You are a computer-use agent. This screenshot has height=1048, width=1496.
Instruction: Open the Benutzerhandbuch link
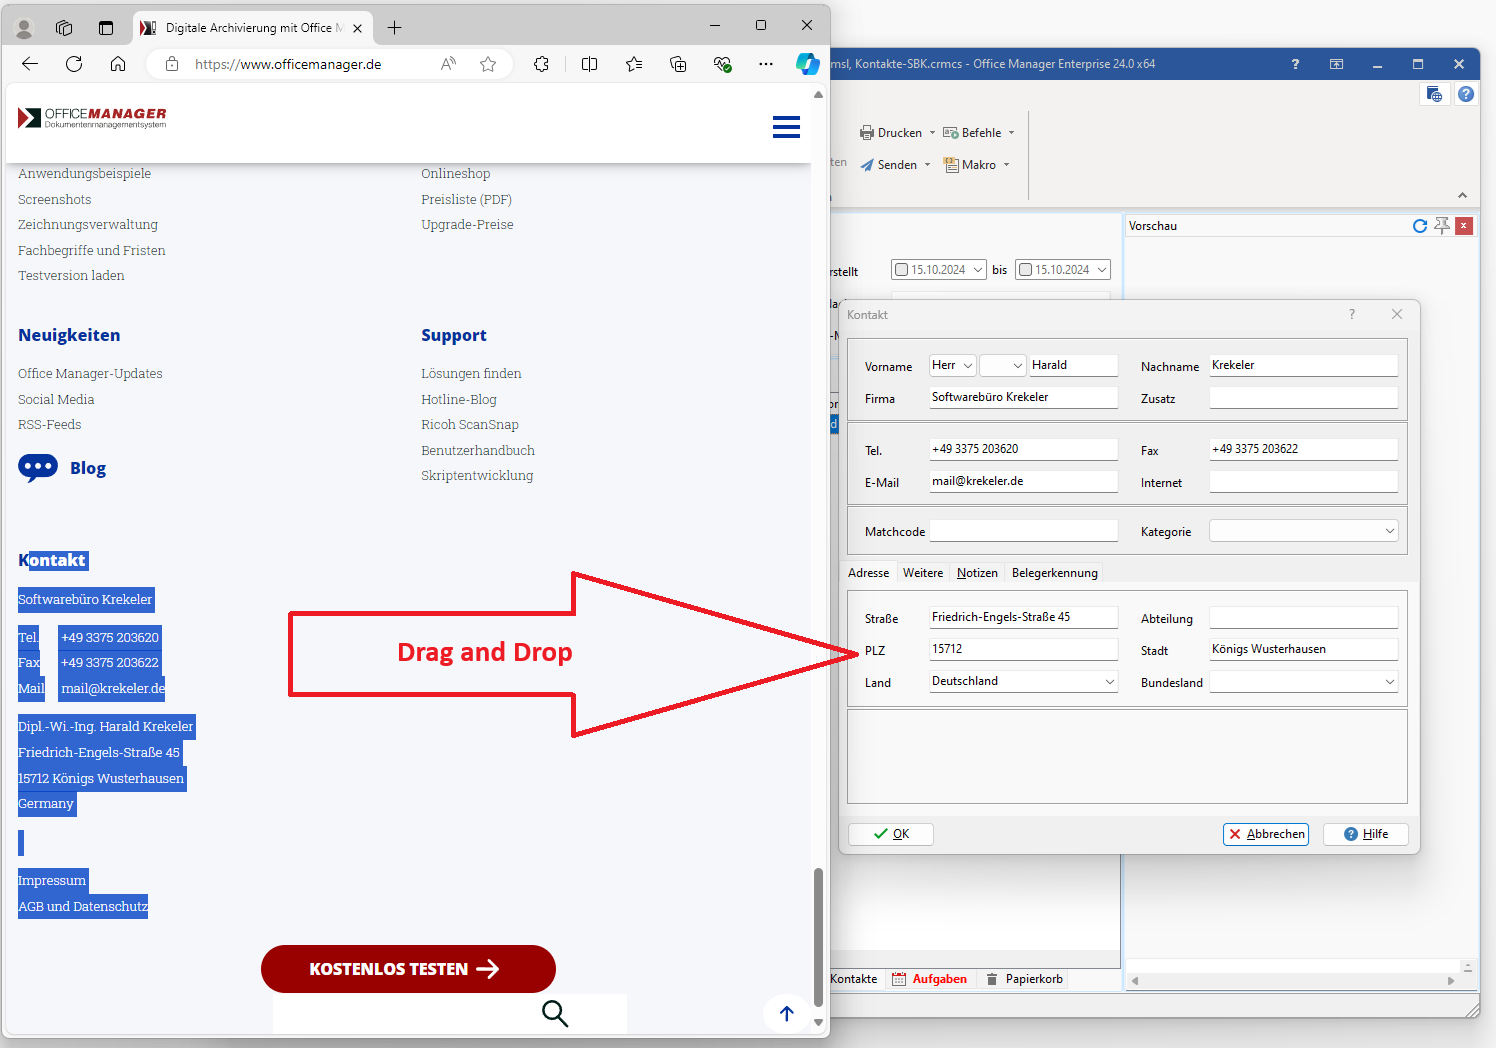coord(478,450)
